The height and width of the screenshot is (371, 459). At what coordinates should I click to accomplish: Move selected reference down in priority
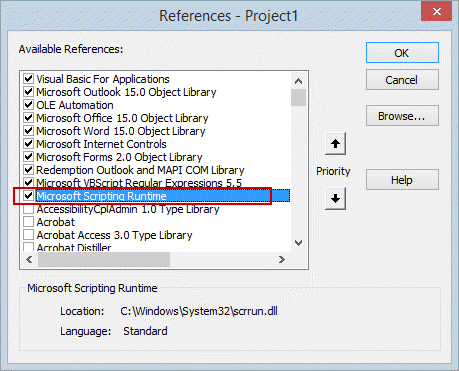coord(335,198)
